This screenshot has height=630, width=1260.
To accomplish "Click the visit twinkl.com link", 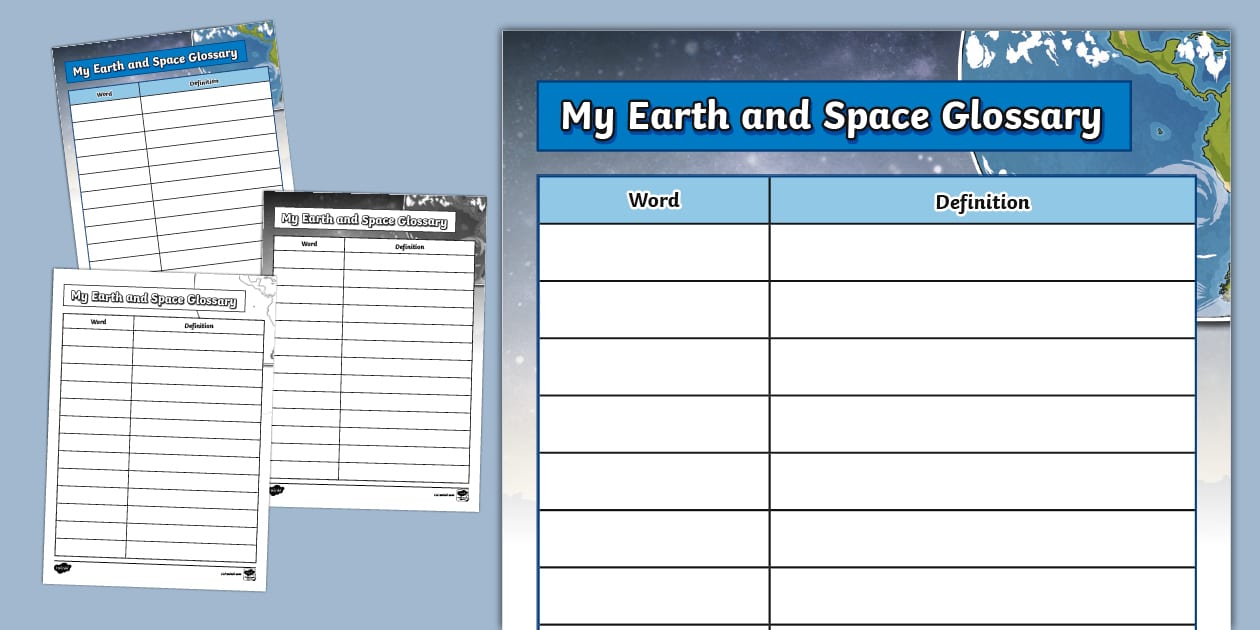I will coord(229,574).
